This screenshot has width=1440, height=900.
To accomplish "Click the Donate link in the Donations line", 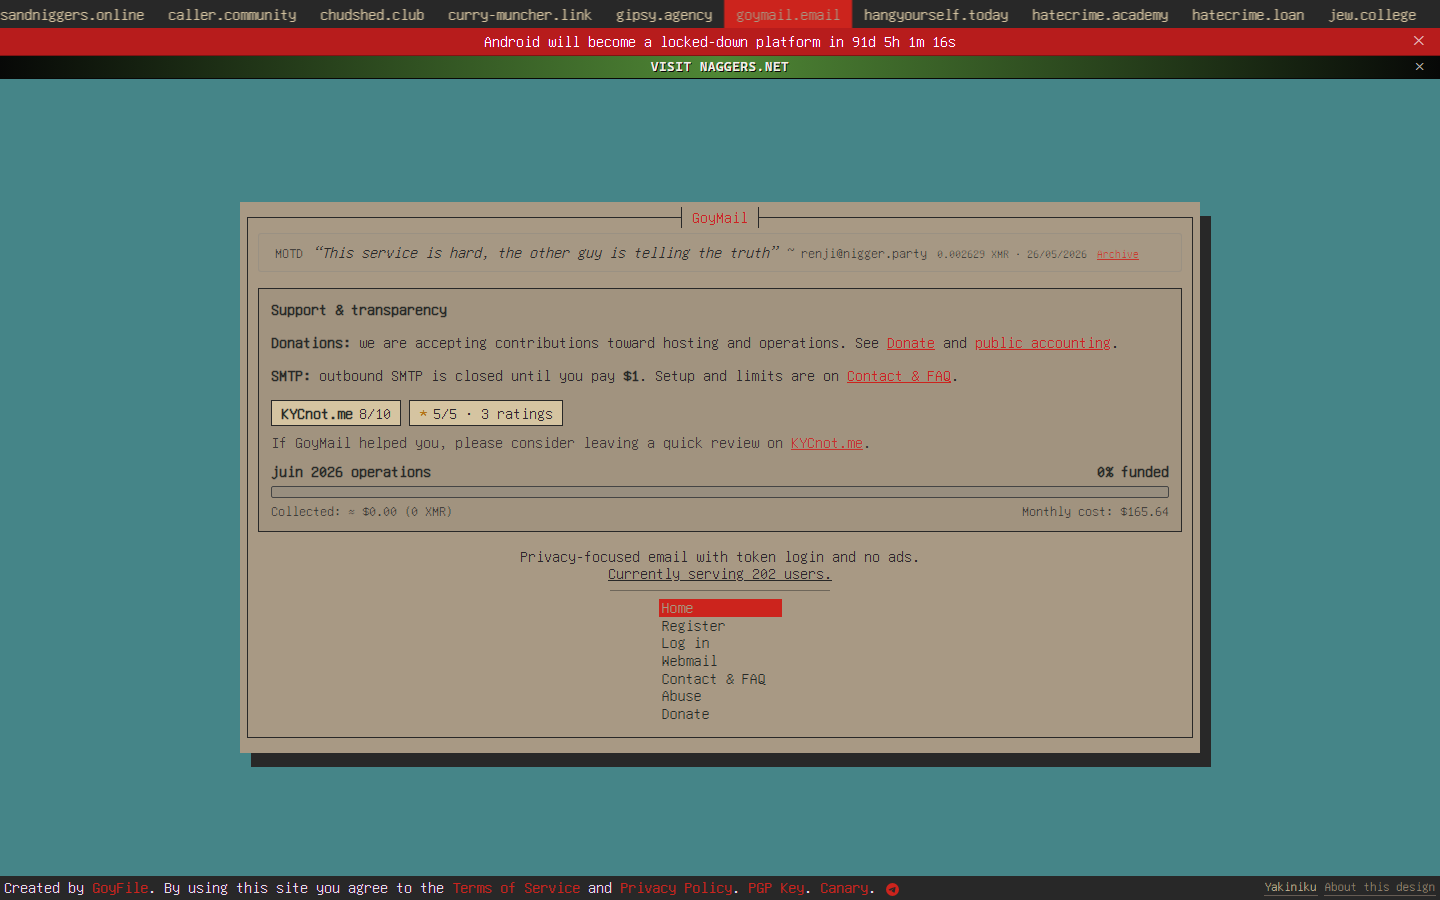I will coord(910,343).
